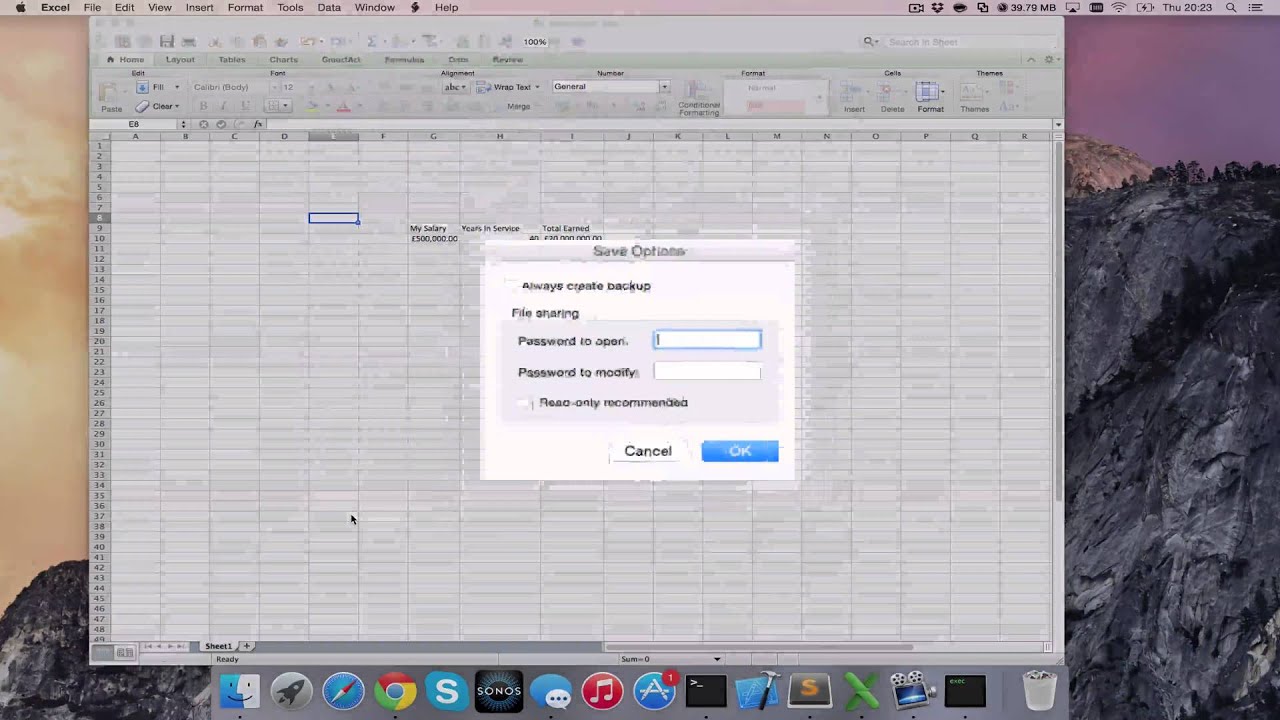Collapse the ribbon using chevron
The image size is (1280, 720).
point(1031,60)
